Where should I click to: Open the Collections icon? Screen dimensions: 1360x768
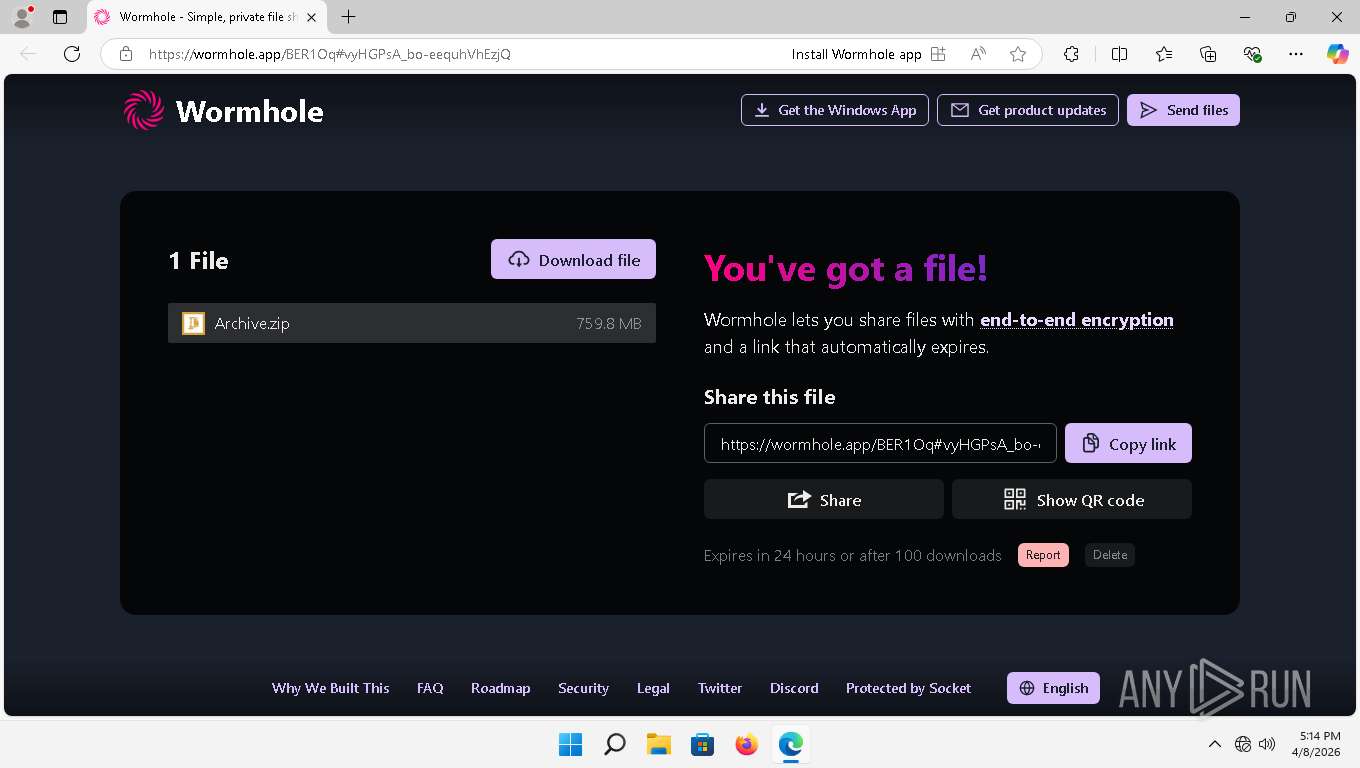[x=1208, y=54]
